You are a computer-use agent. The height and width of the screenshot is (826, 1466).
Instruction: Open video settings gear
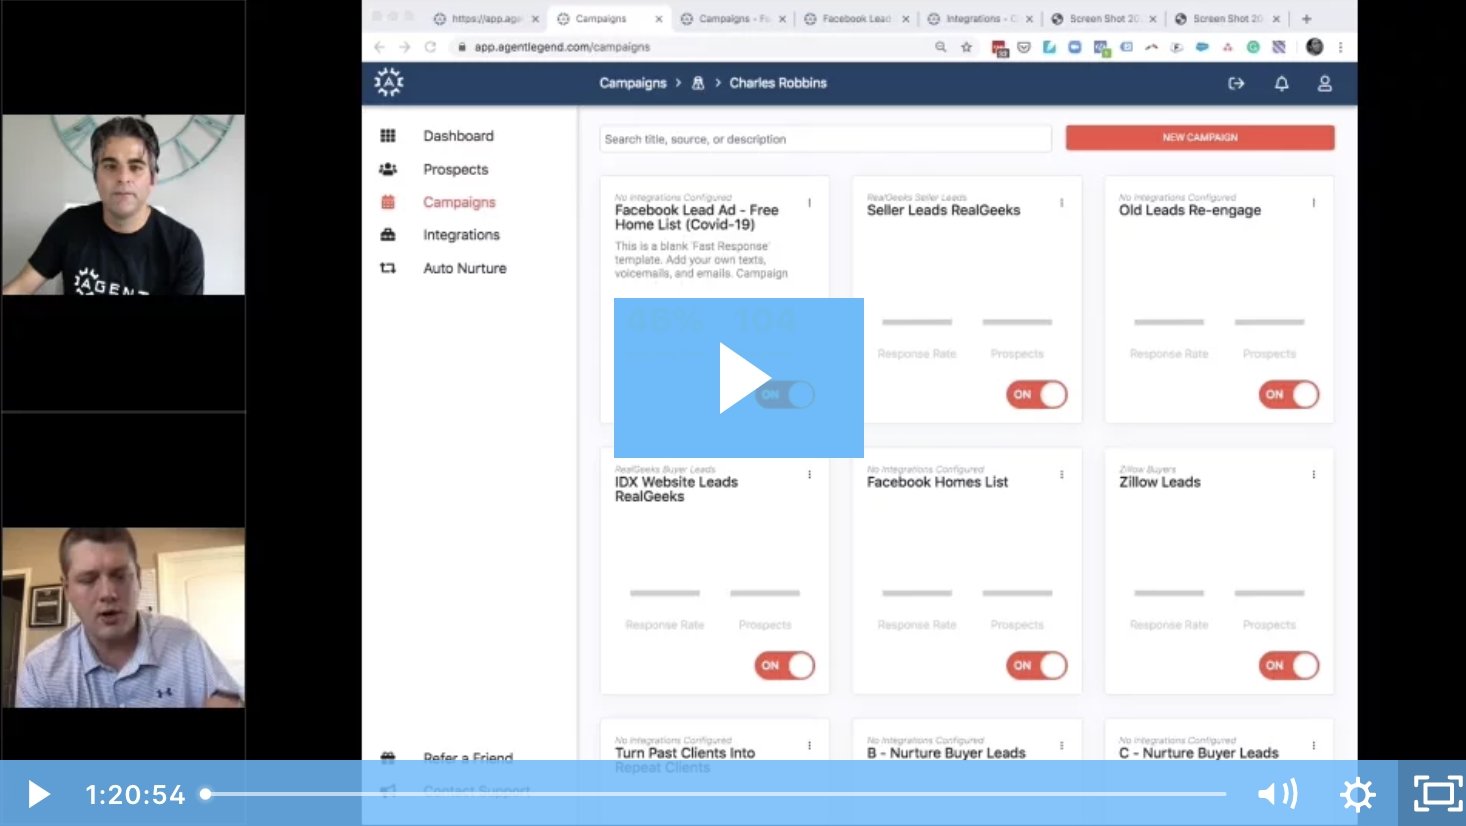tap(1357, 795)
